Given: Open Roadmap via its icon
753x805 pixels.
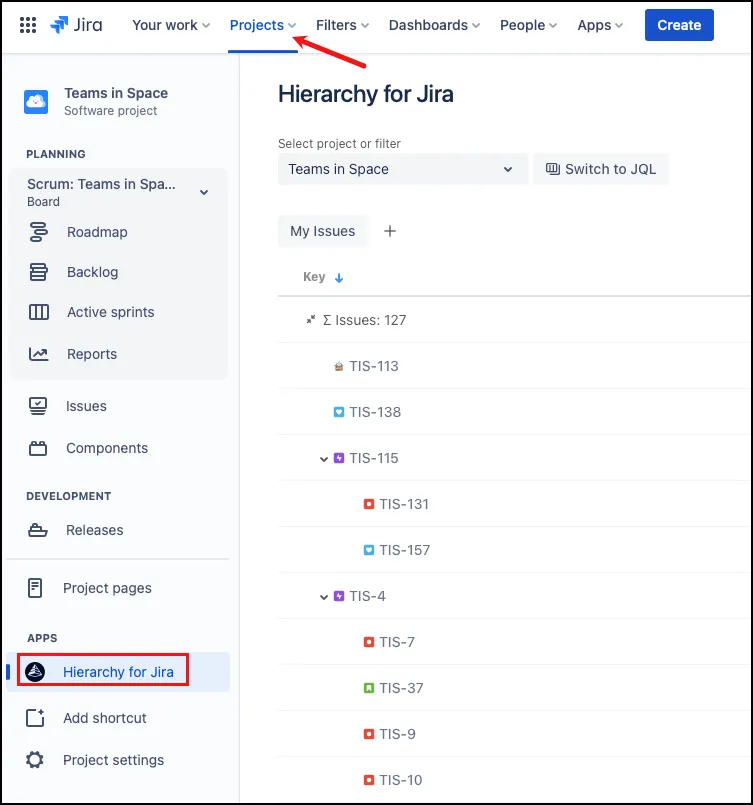Looking at the screenshot, I should [38, 232].
